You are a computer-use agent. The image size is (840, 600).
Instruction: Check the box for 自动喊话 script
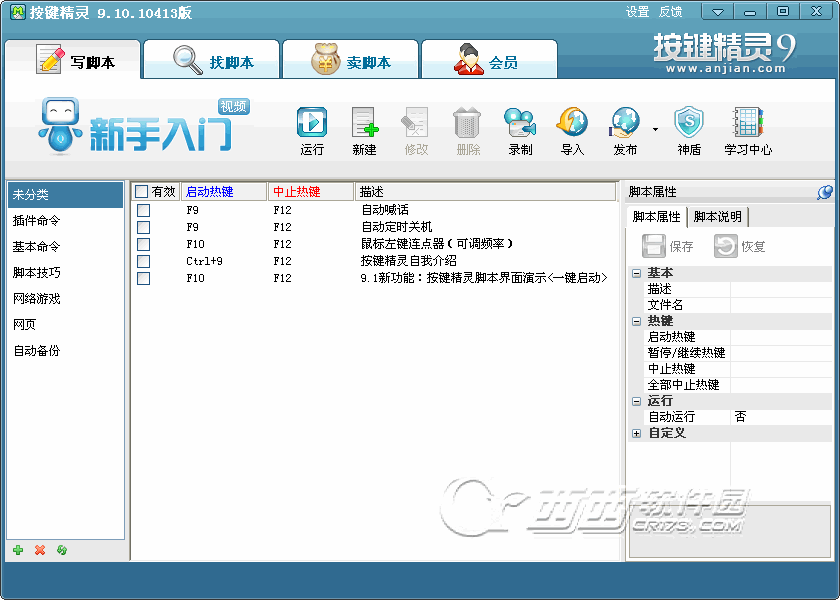[143, 210]
